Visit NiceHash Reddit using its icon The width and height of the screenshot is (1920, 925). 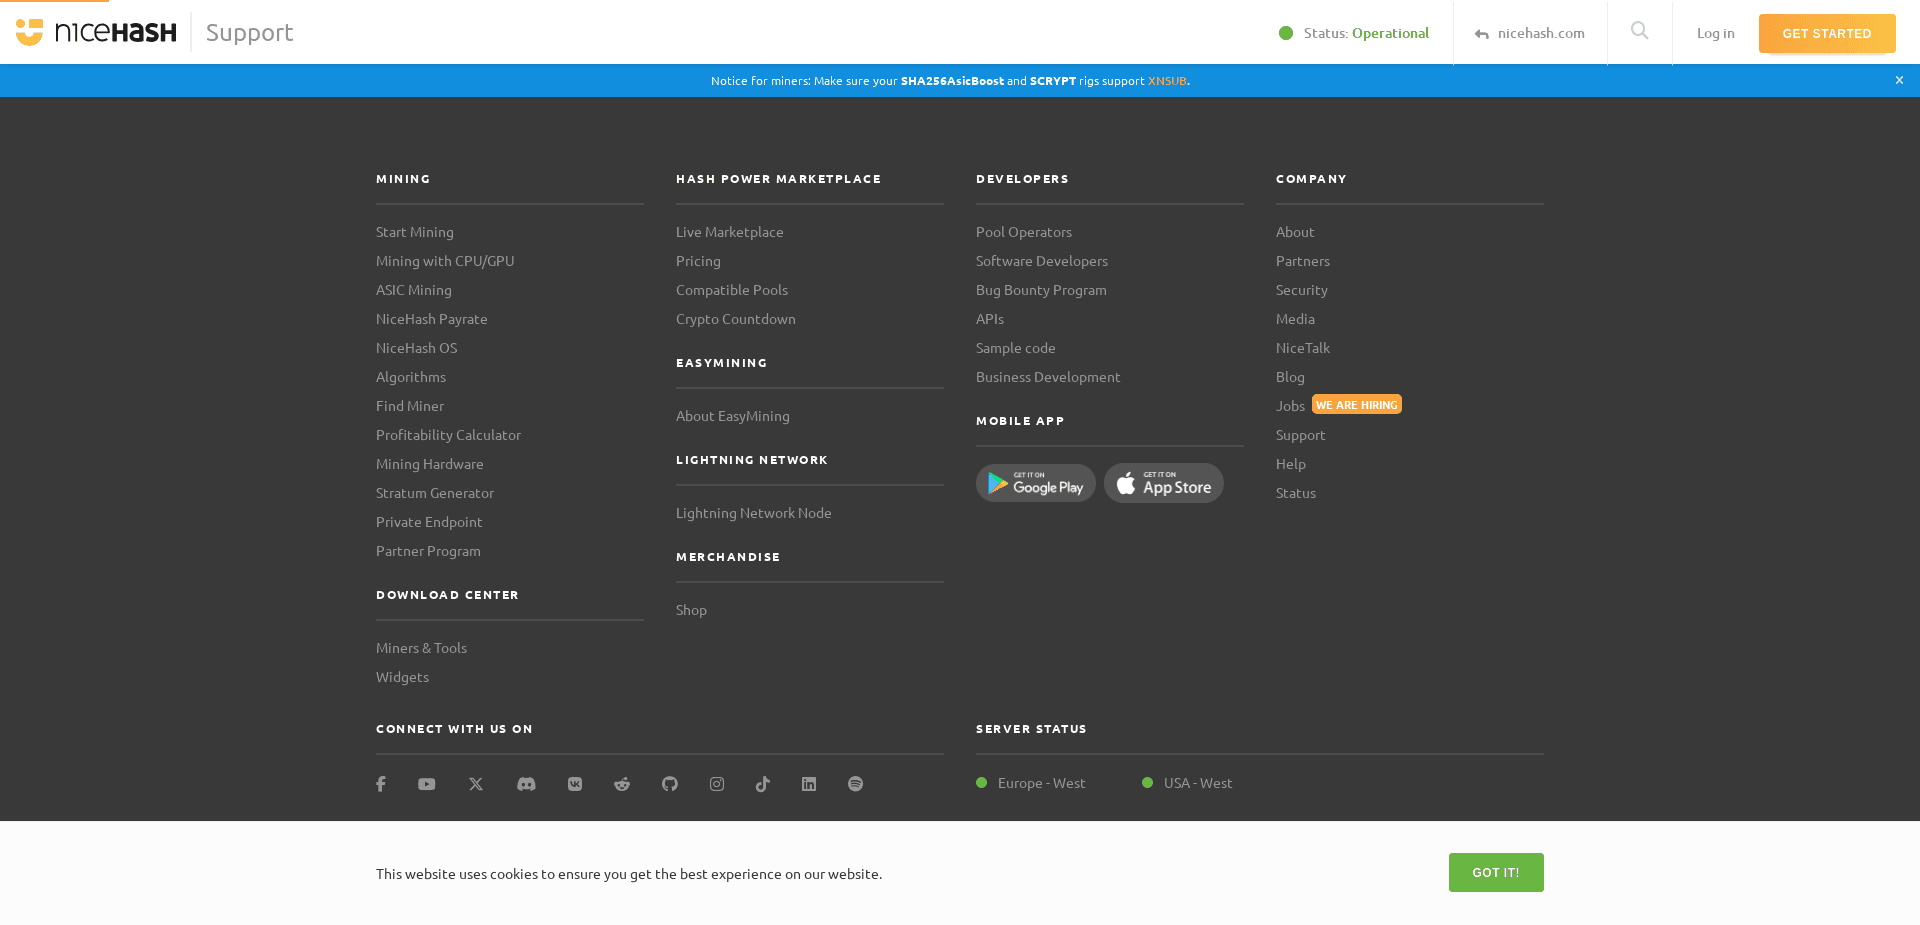click(x=621, y=784)
